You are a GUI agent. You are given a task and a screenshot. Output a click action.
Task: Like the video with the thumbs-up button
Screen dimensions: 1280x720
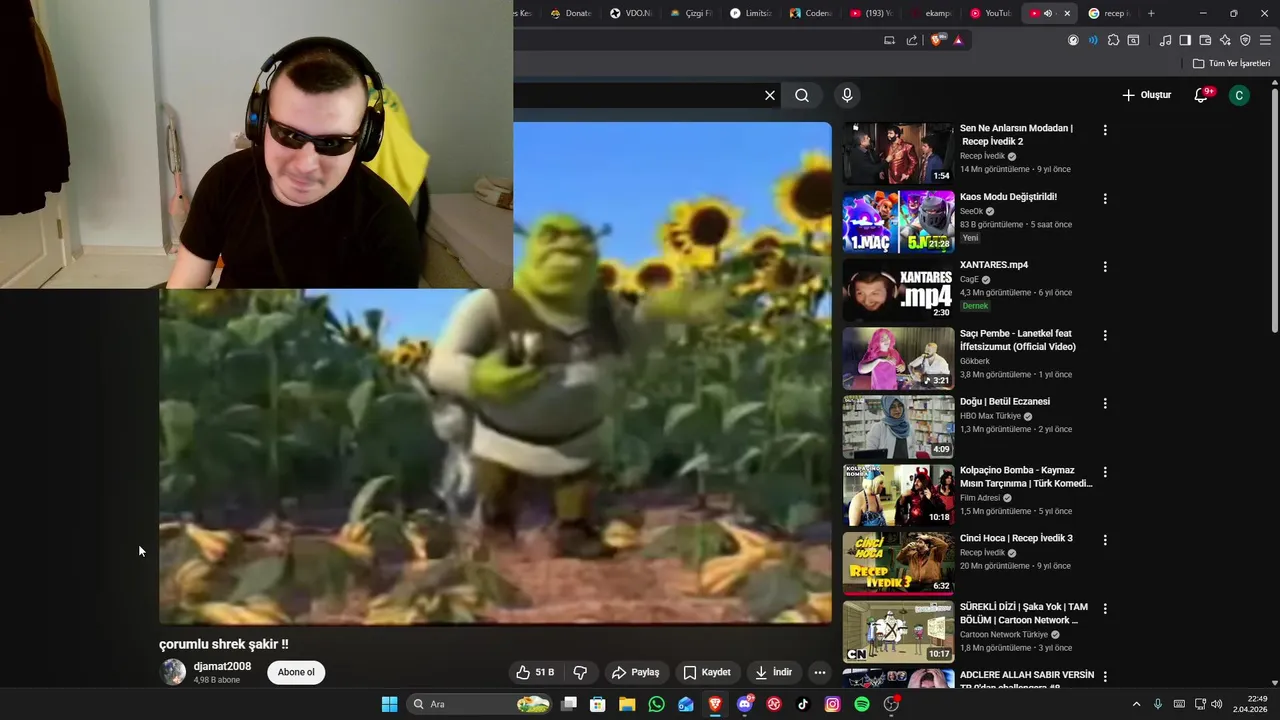coord(535,672)
